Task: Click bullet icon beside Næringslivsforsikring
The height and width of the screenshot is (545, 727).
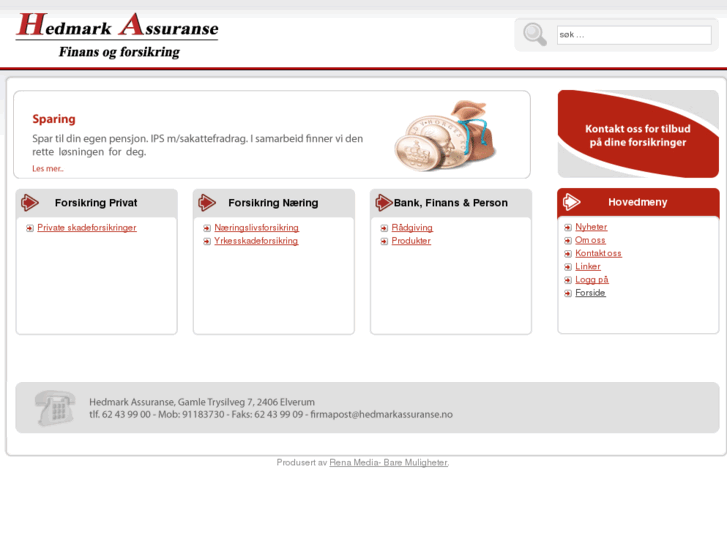Action: (x=207, y=228)
